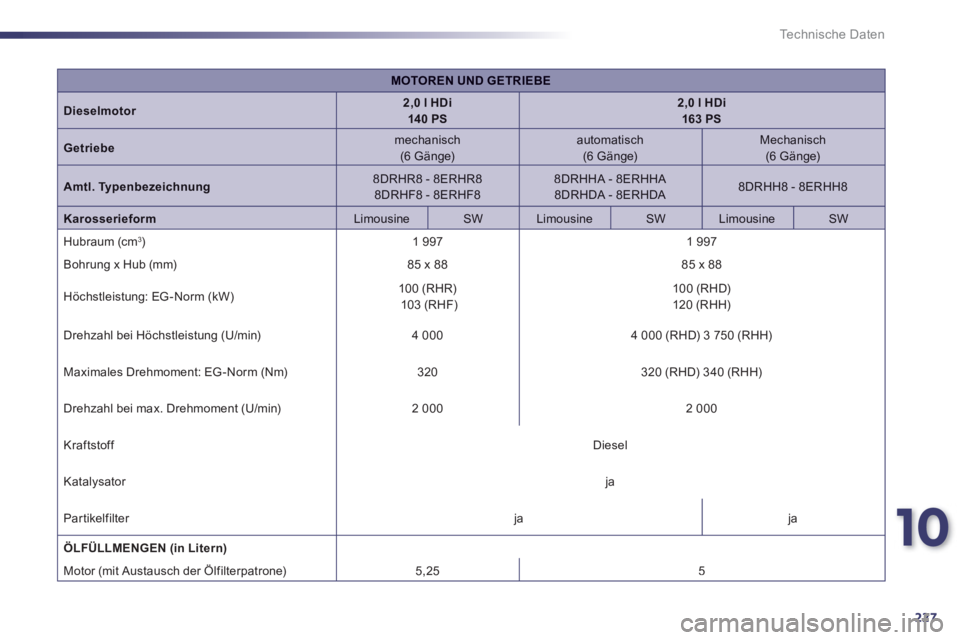The image size is (960, 640).
Task: Select the 'ÖLFÜLLMENGEN (in Litern)' heading
Action: [145, 548]
